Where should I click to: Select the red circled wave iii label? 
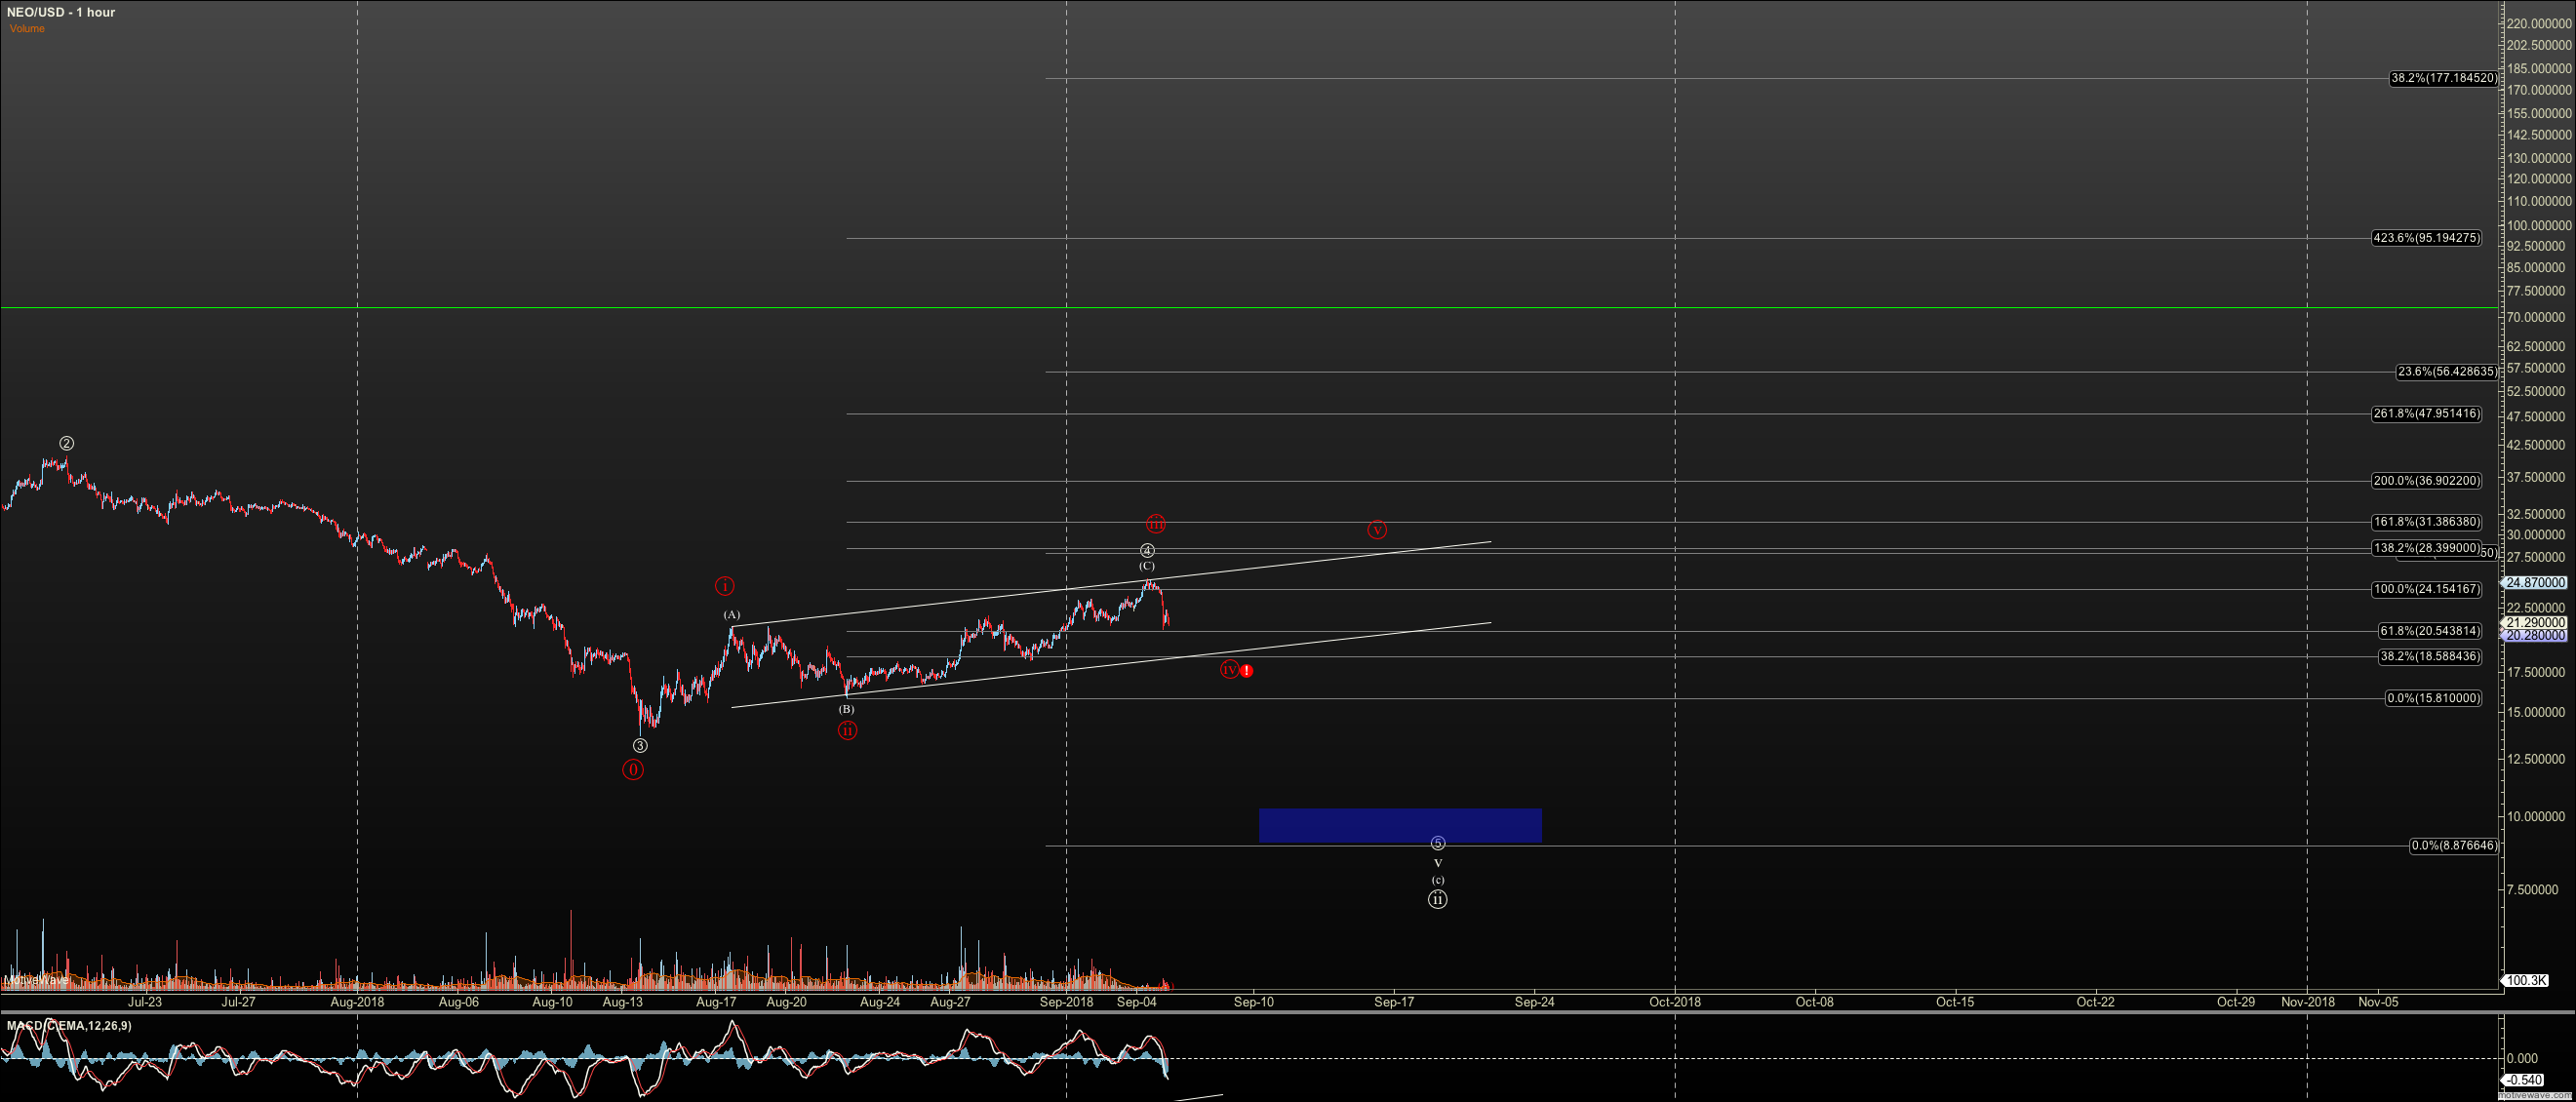point(1155,524)
